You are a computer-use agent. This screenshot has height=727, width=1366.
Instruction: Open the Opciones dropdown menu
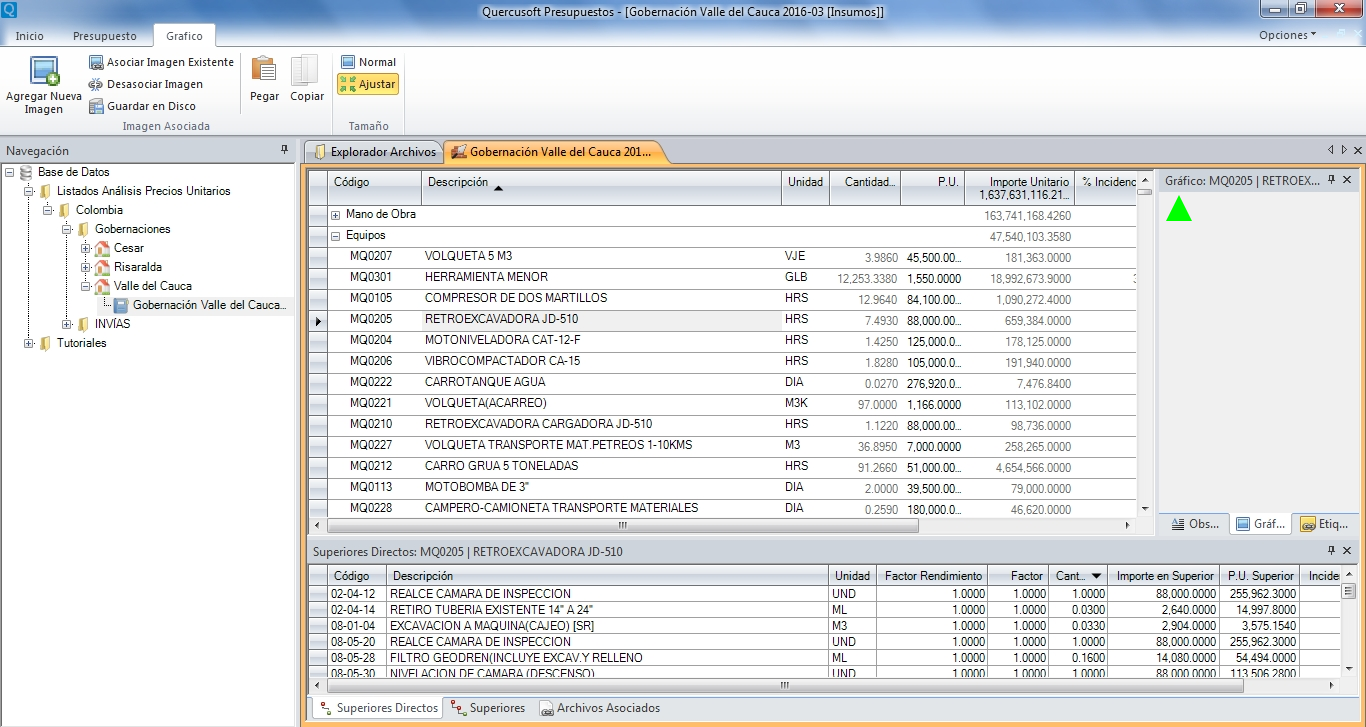click(1287, 35)
